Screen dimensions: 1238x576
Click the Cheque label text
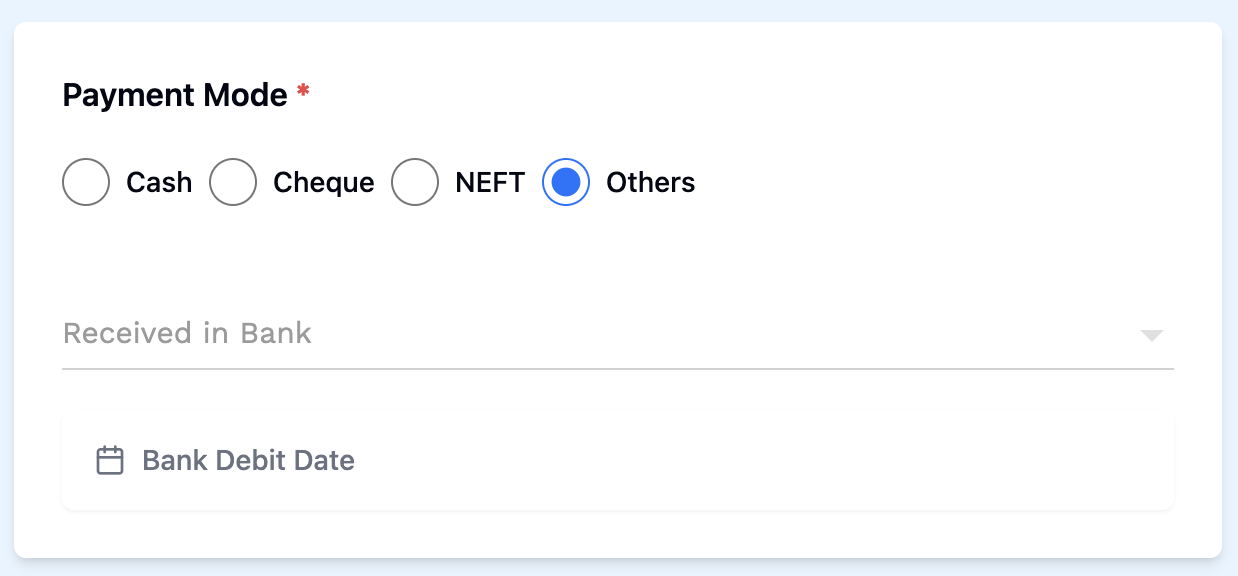pos(323,183)
